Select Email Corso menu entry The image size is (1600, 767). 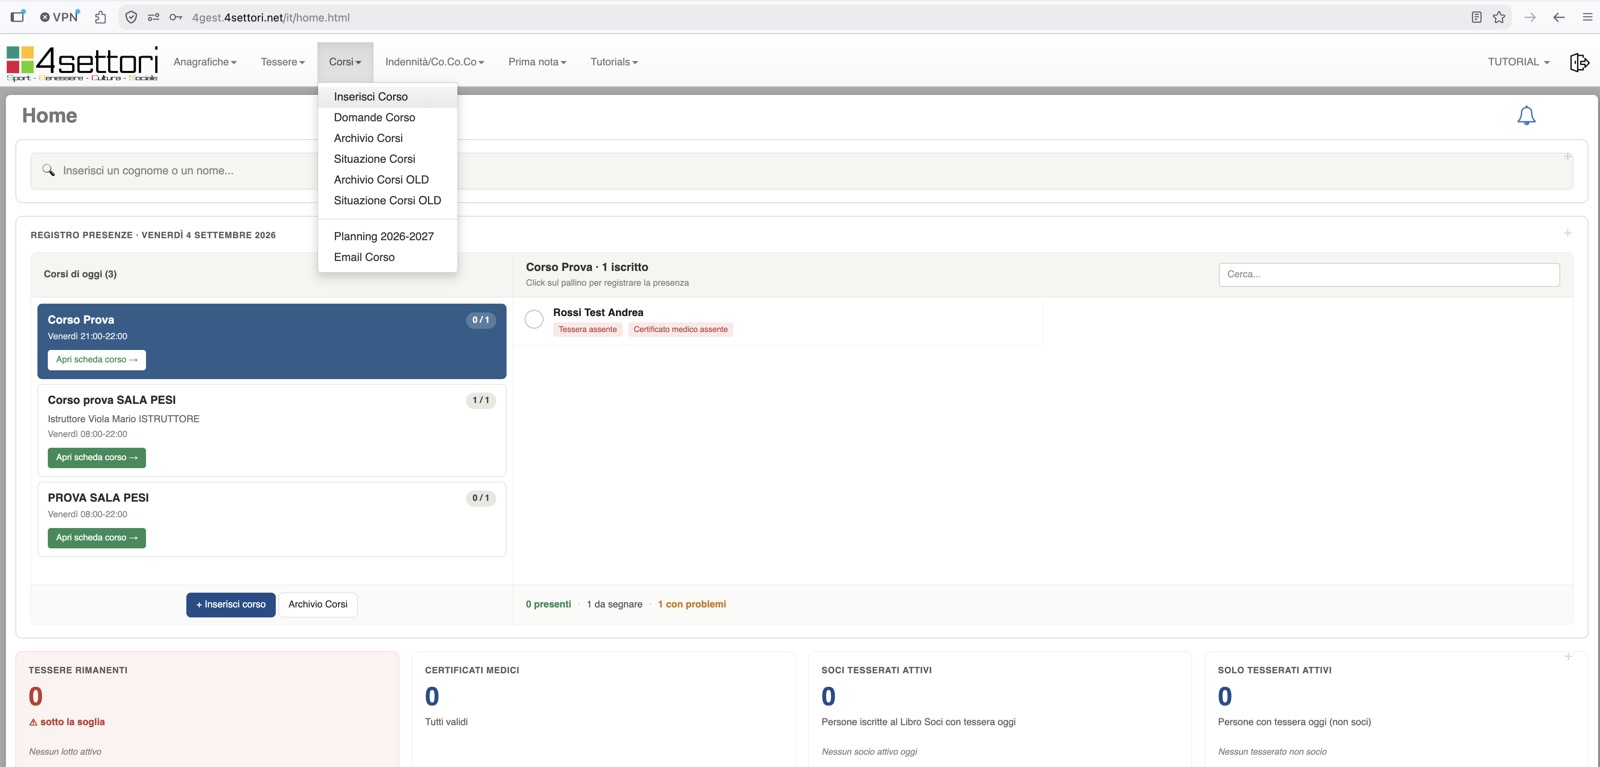[x=388, y=257]
